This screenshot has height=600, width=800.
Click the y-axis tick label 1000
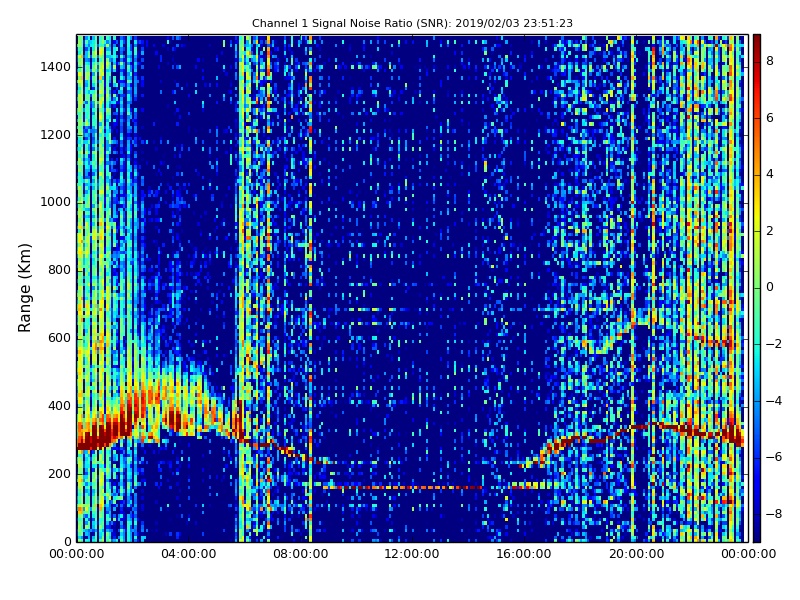click(56, 203)
